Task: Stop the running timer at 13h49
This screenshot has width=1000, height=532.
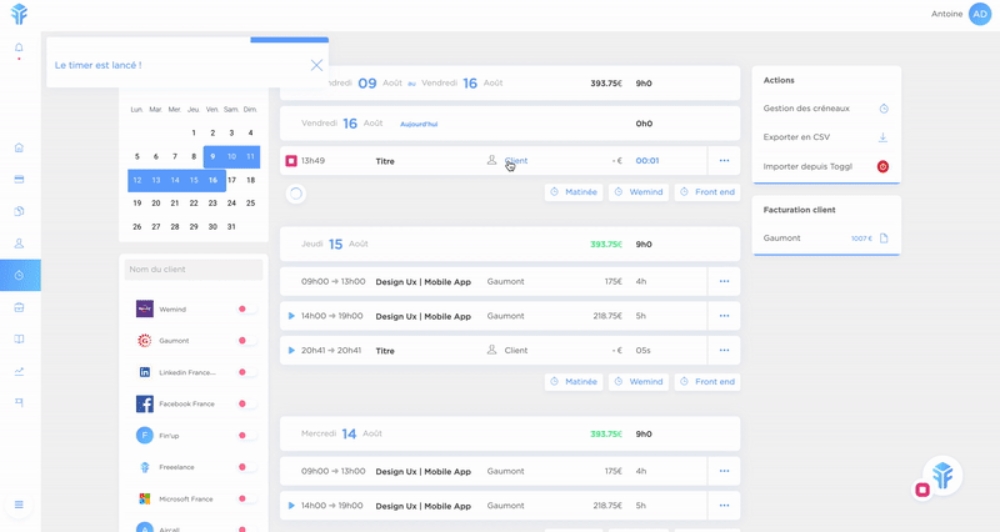Action: coord(291,161)
